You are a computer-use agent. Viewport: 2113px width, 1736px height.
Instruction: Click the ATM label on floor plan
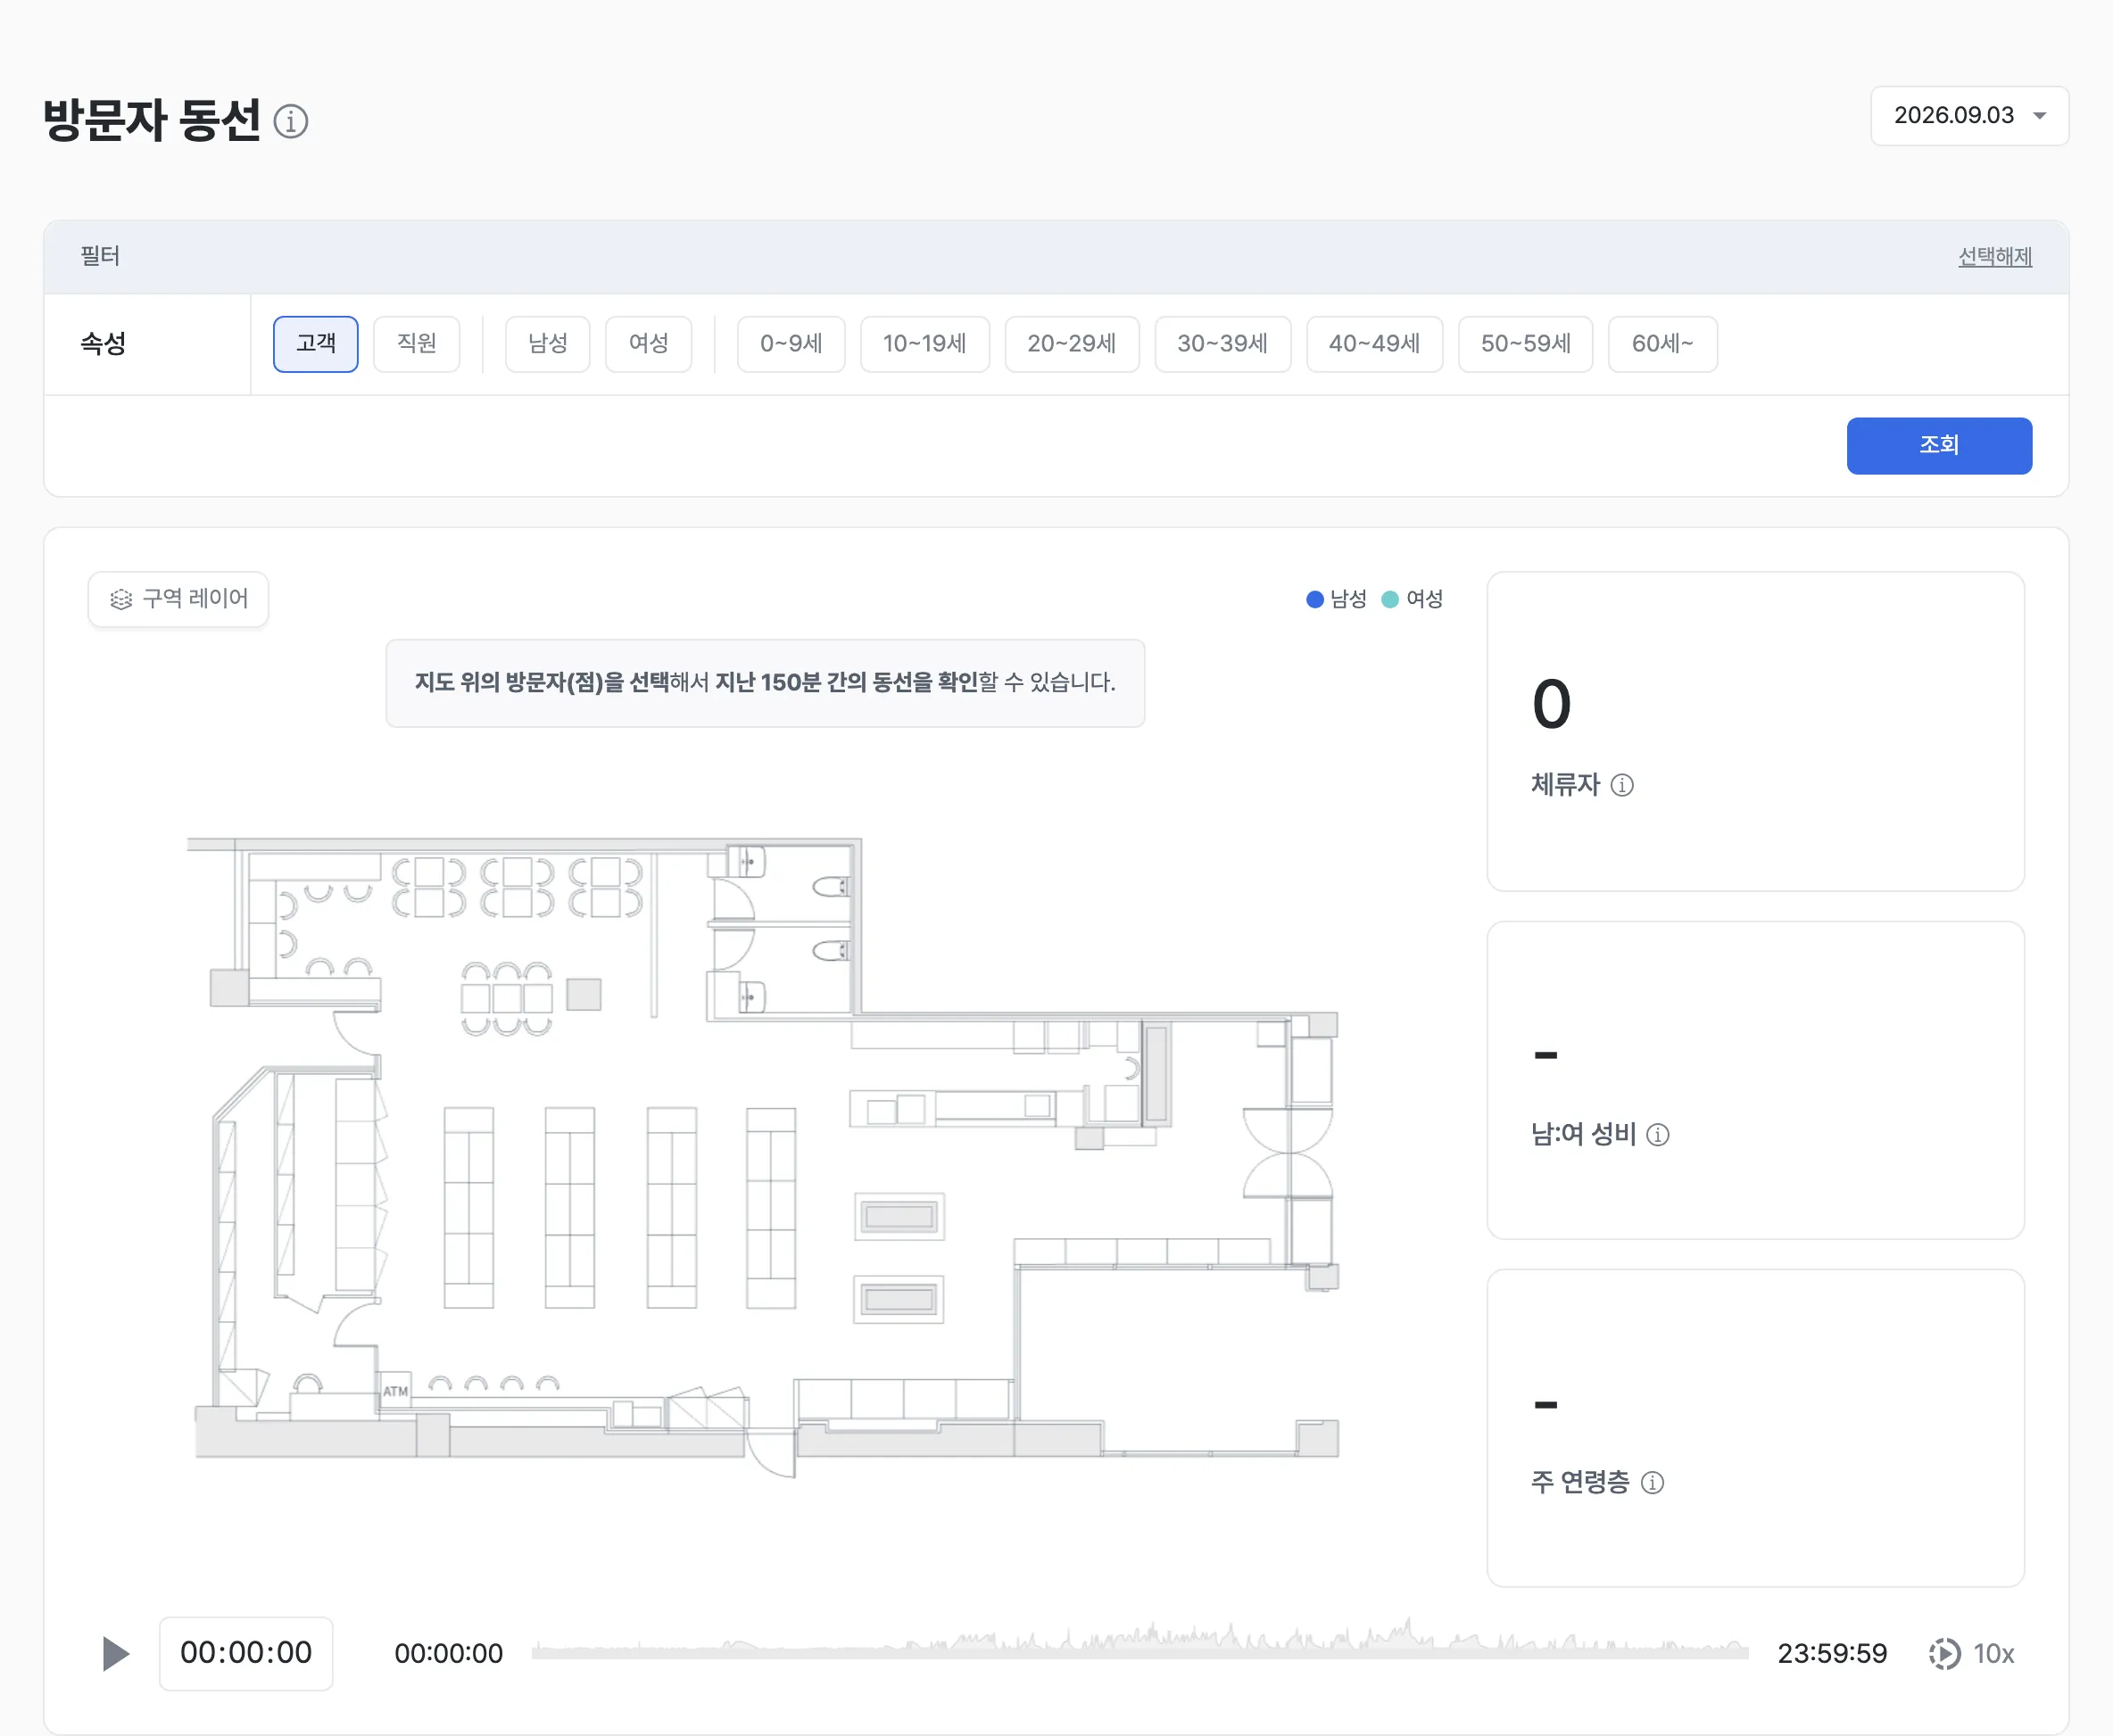click(x=395, y=1391)
